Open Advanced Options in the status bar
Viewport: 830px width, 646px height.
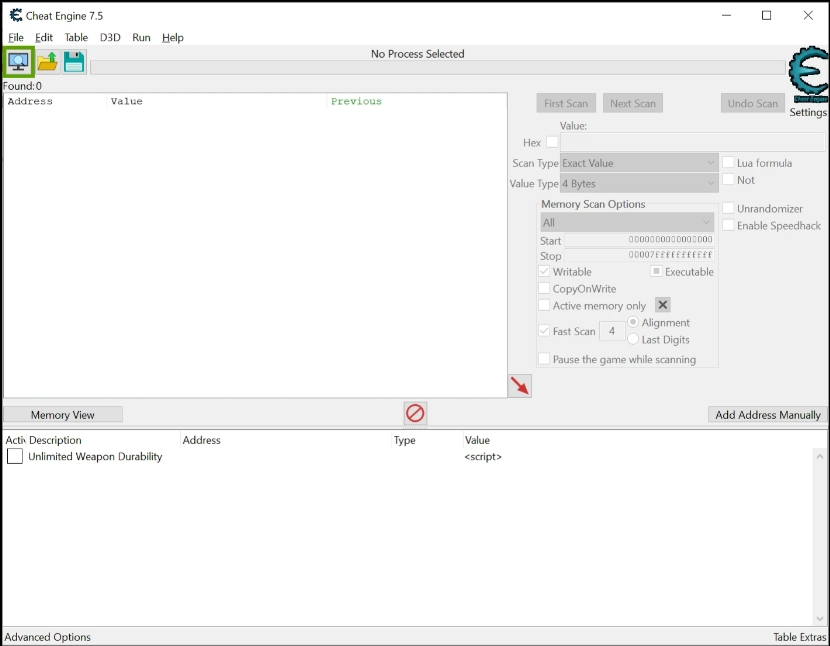[x=48, y=637]
